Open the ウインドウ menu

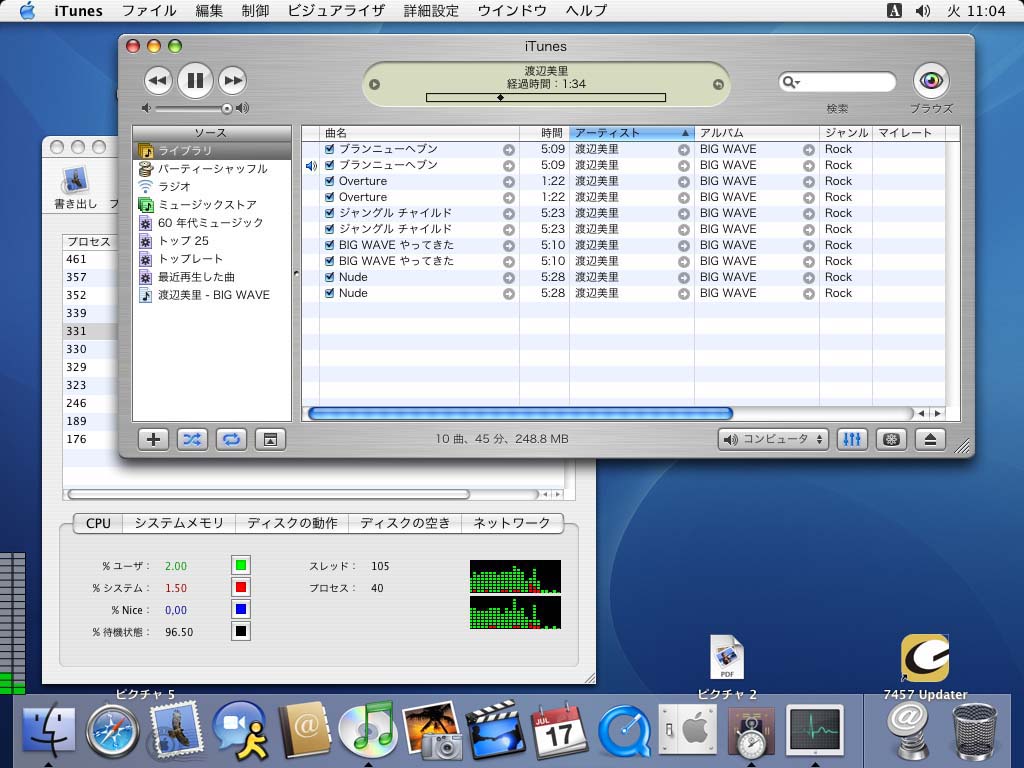(x=512, y=10)
